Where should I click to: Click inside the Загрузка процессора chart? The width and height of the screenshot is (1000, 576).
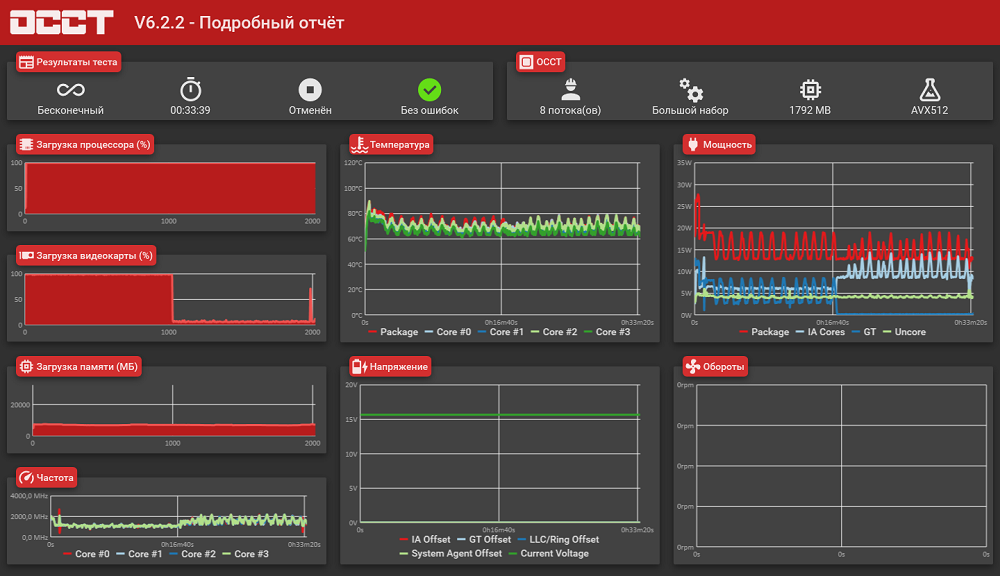(x=170, y=188)
